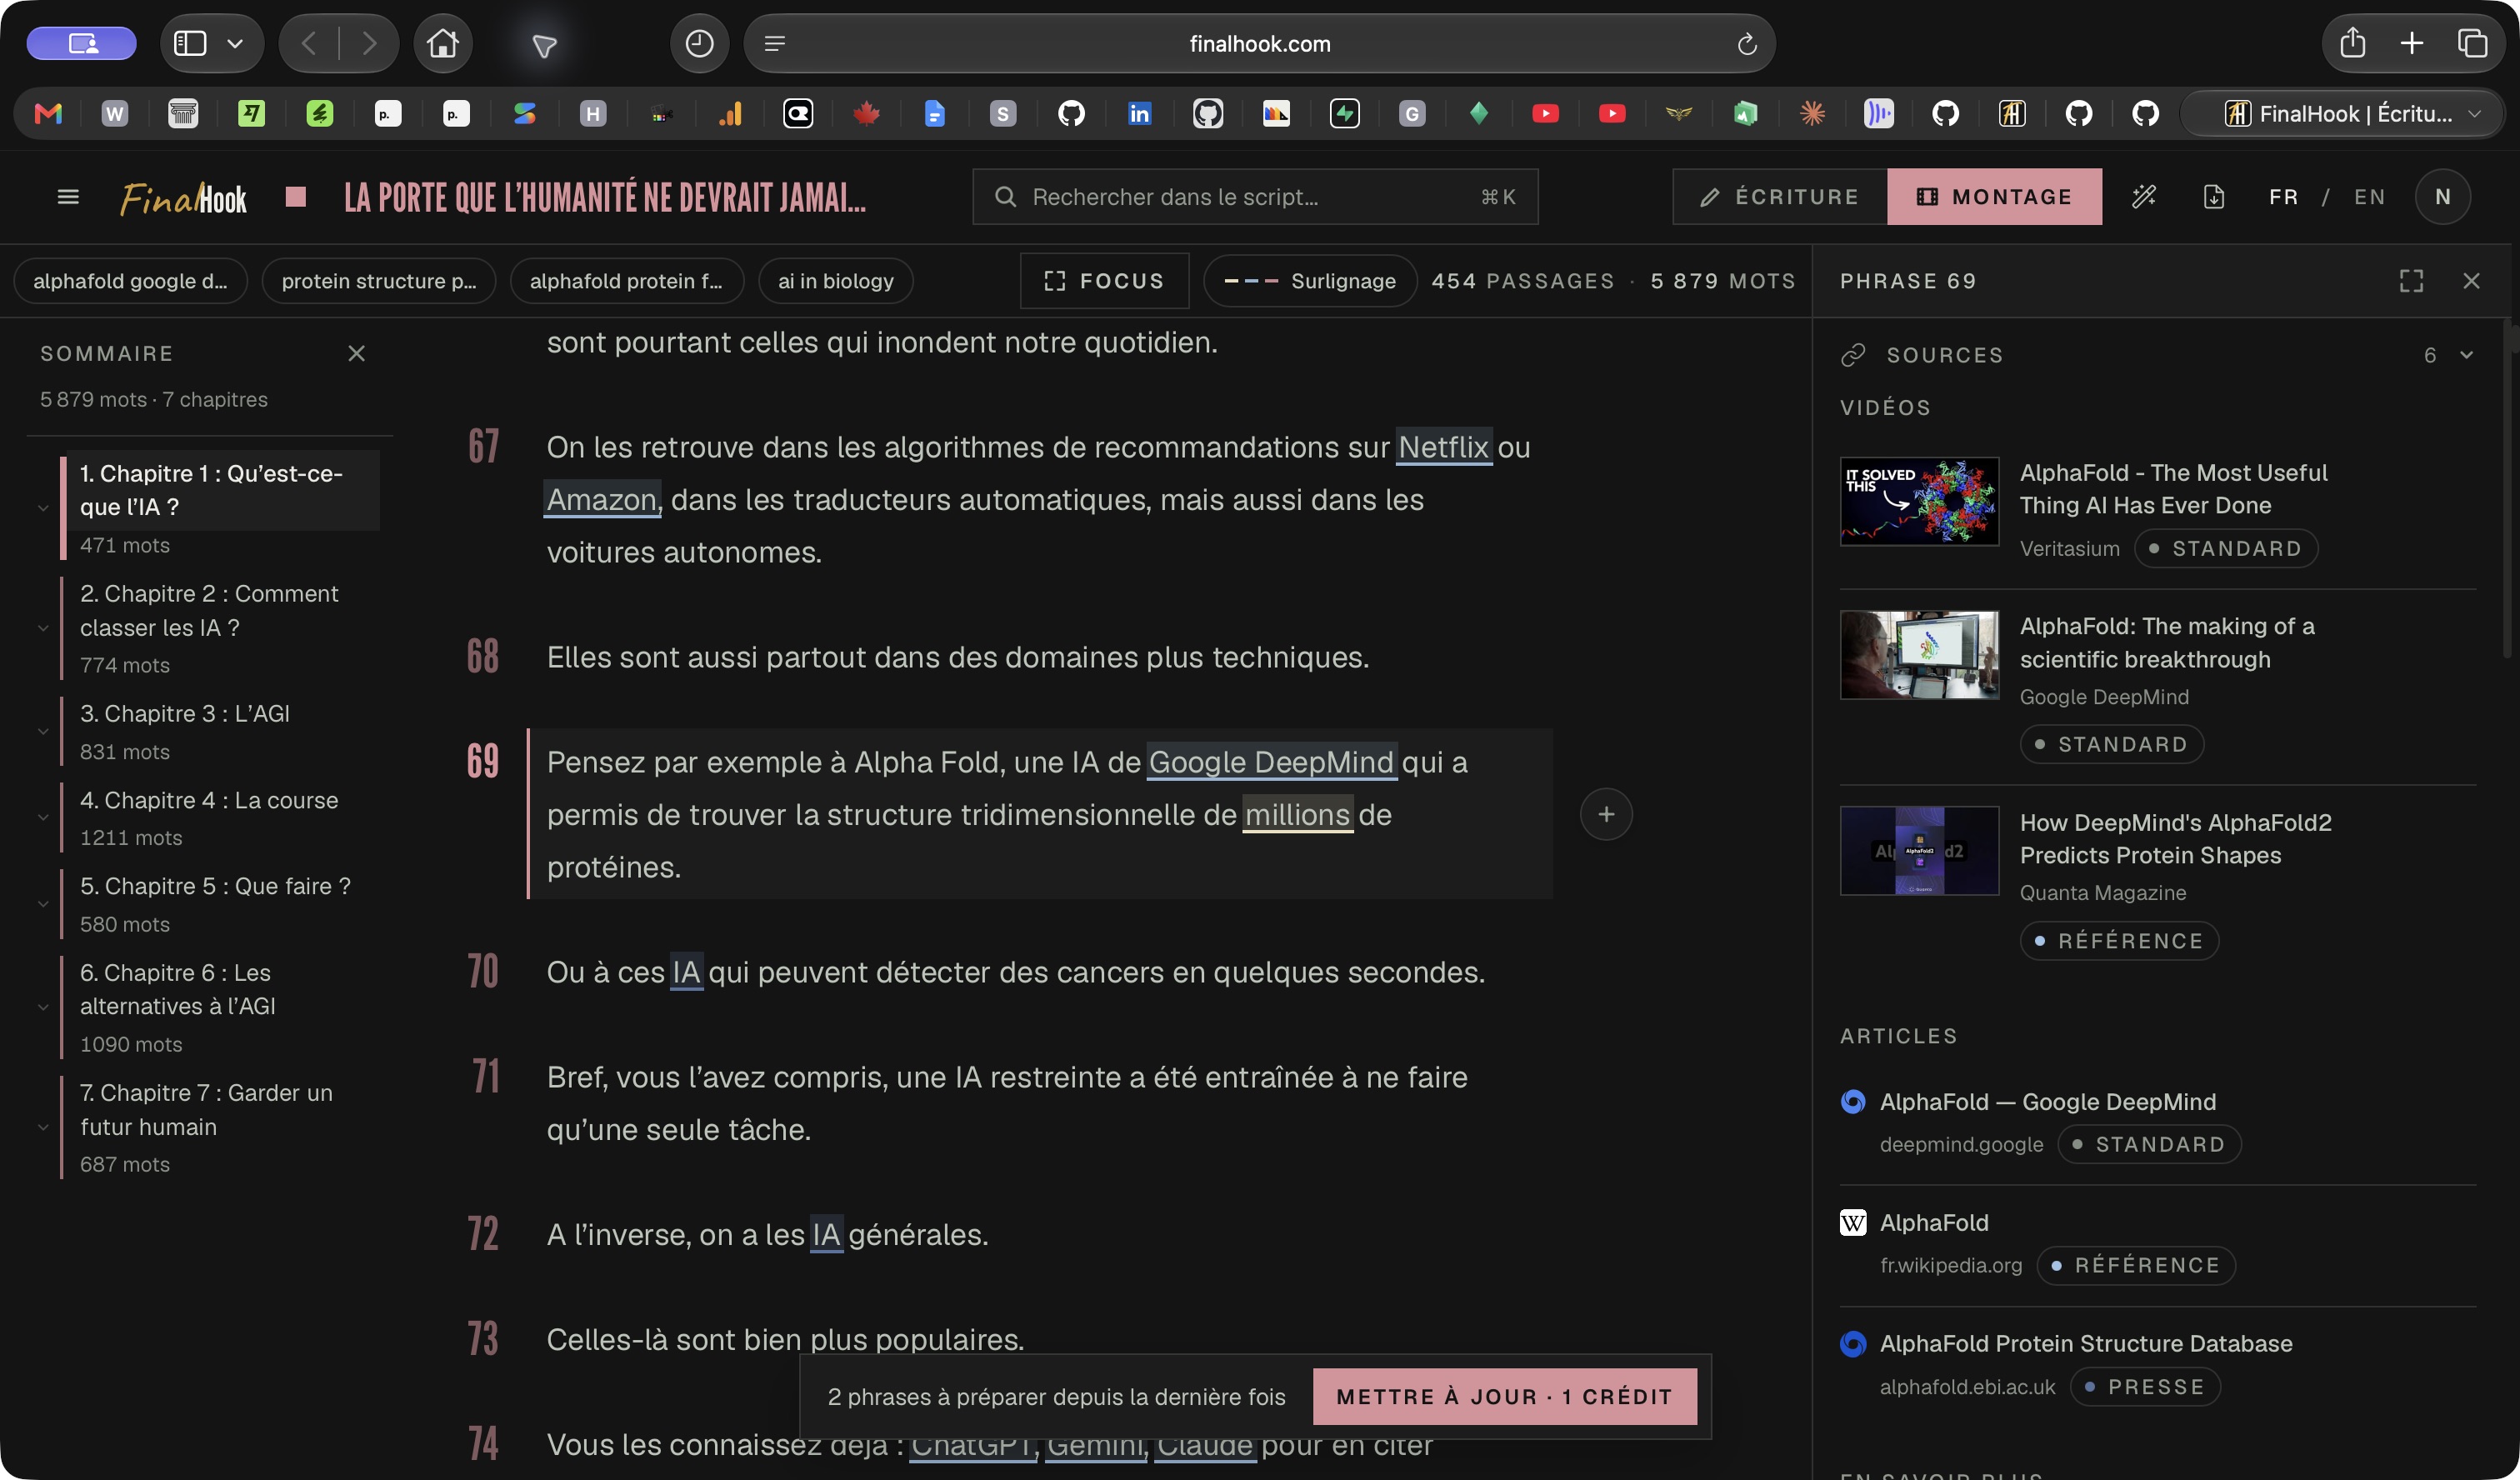Switch language to EN

tap(2369, 197)
